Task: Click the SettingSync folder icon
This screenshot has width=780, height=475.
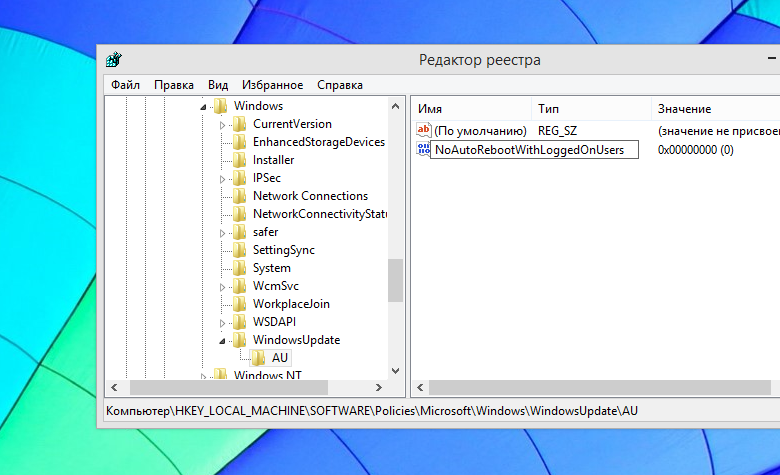Action: point(239,250)
